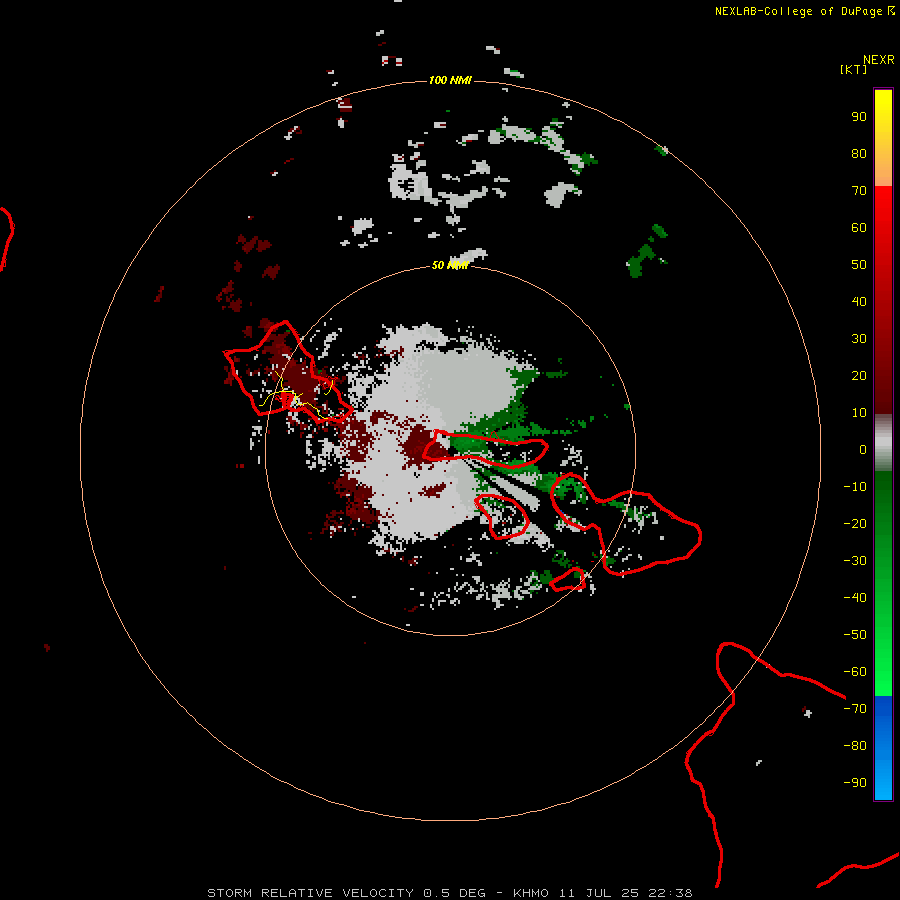Click the -20 value on velocity scale
Screen dimensions: 900x900
tap(855, 524)
